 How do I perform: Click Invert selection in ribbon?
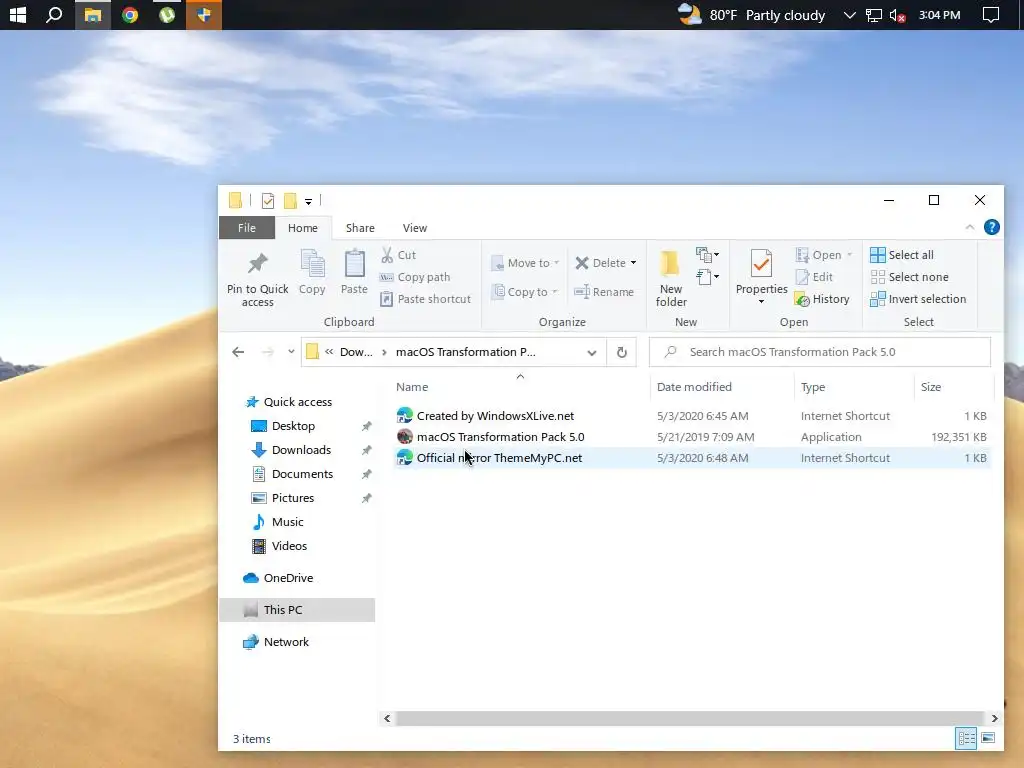918,299
